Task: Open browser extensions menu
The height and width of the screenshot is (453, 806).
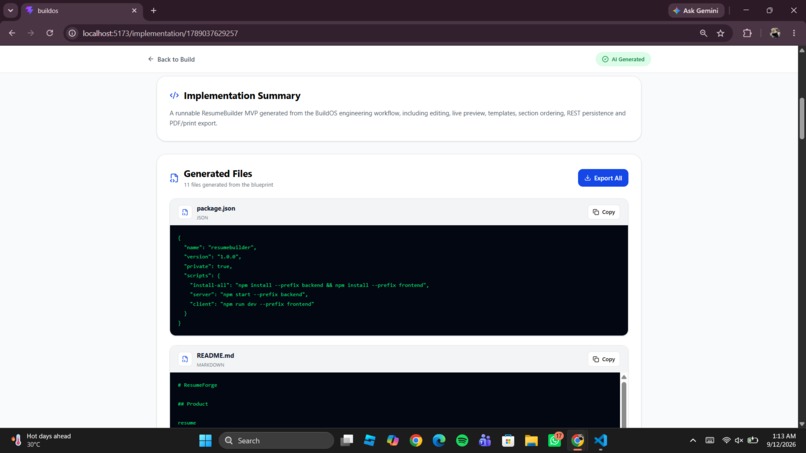Action: click(747, 33)
